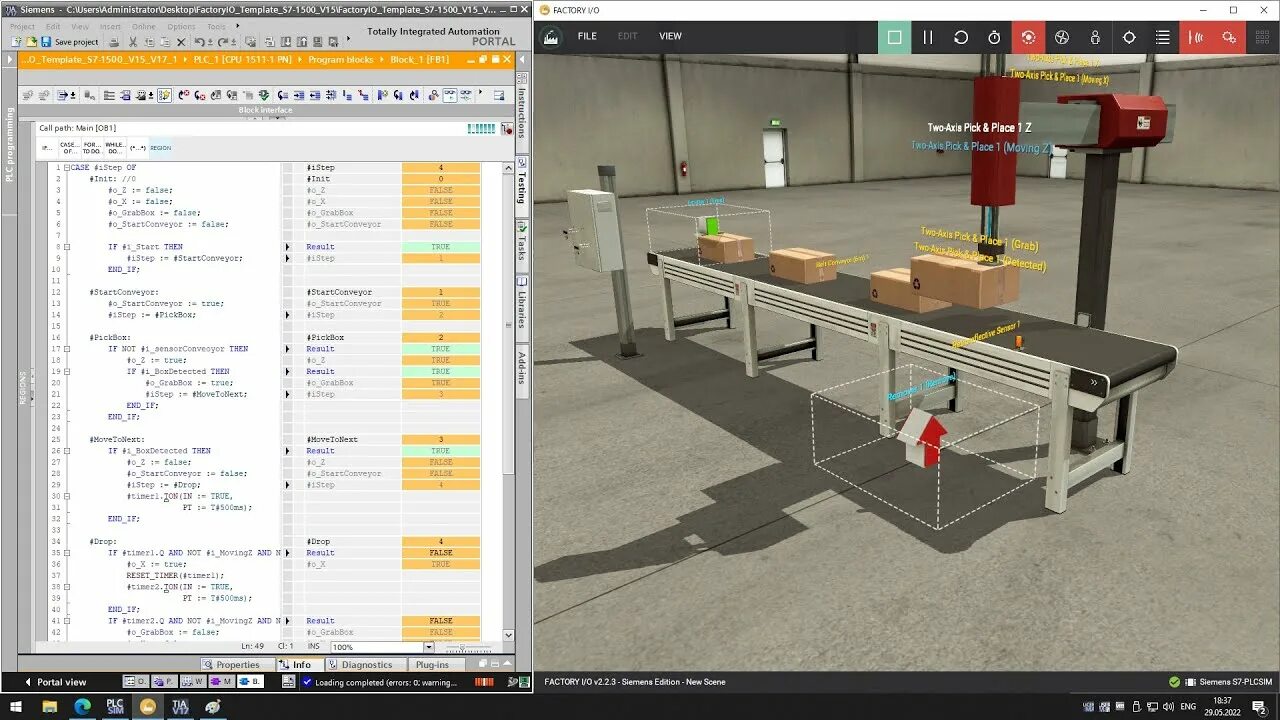Click the list lines icon in Factory I/O

1163,37
